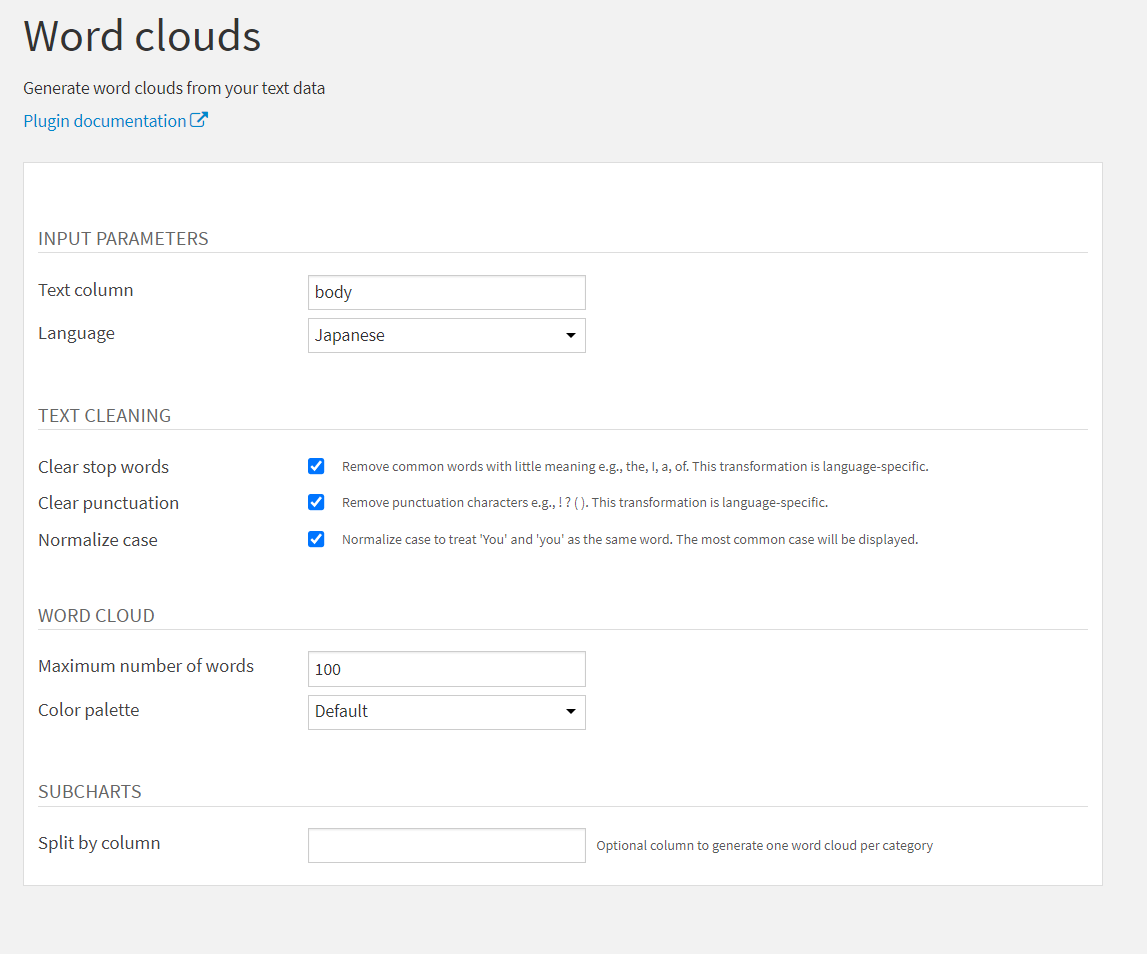
Task: Click the Language field label
Action: 76,333
